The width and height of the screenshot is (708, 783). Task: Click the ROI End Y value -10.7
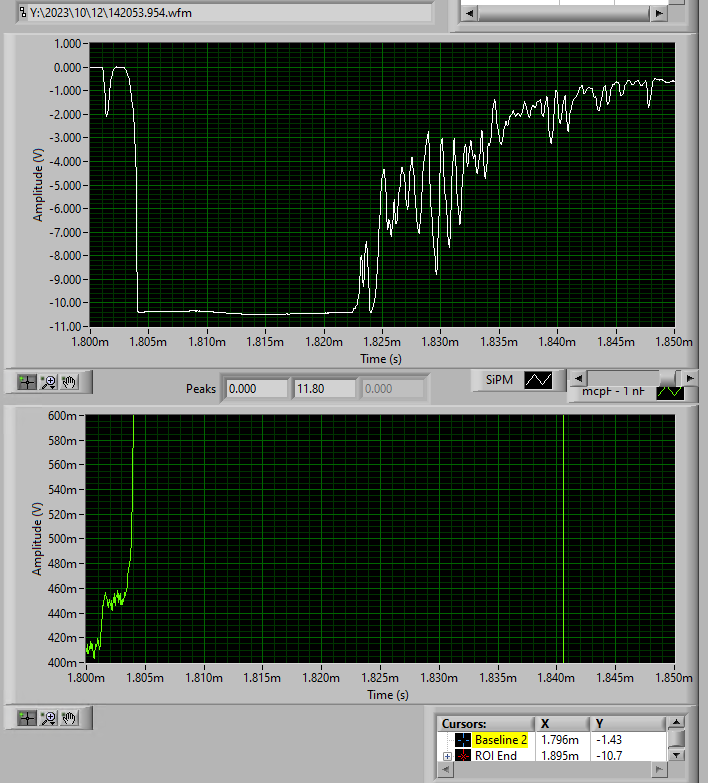tap(609, 756)
